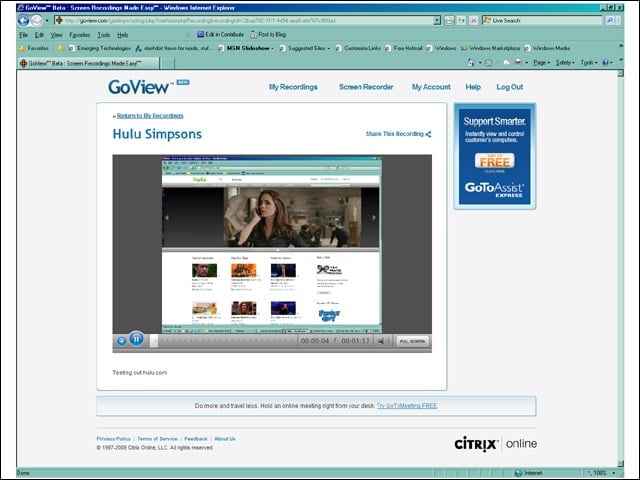Click the Feeds icon in command bar
The image size is (640, 480).
click(489, 62)
